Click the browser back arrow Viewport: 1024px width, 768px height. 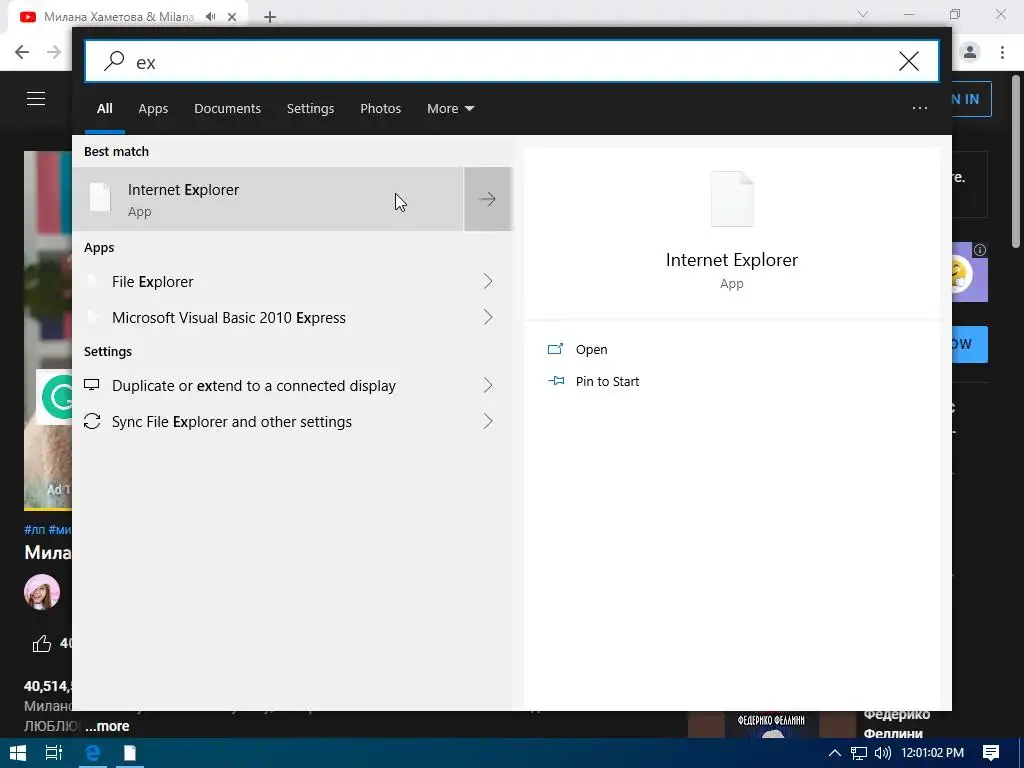22,52
